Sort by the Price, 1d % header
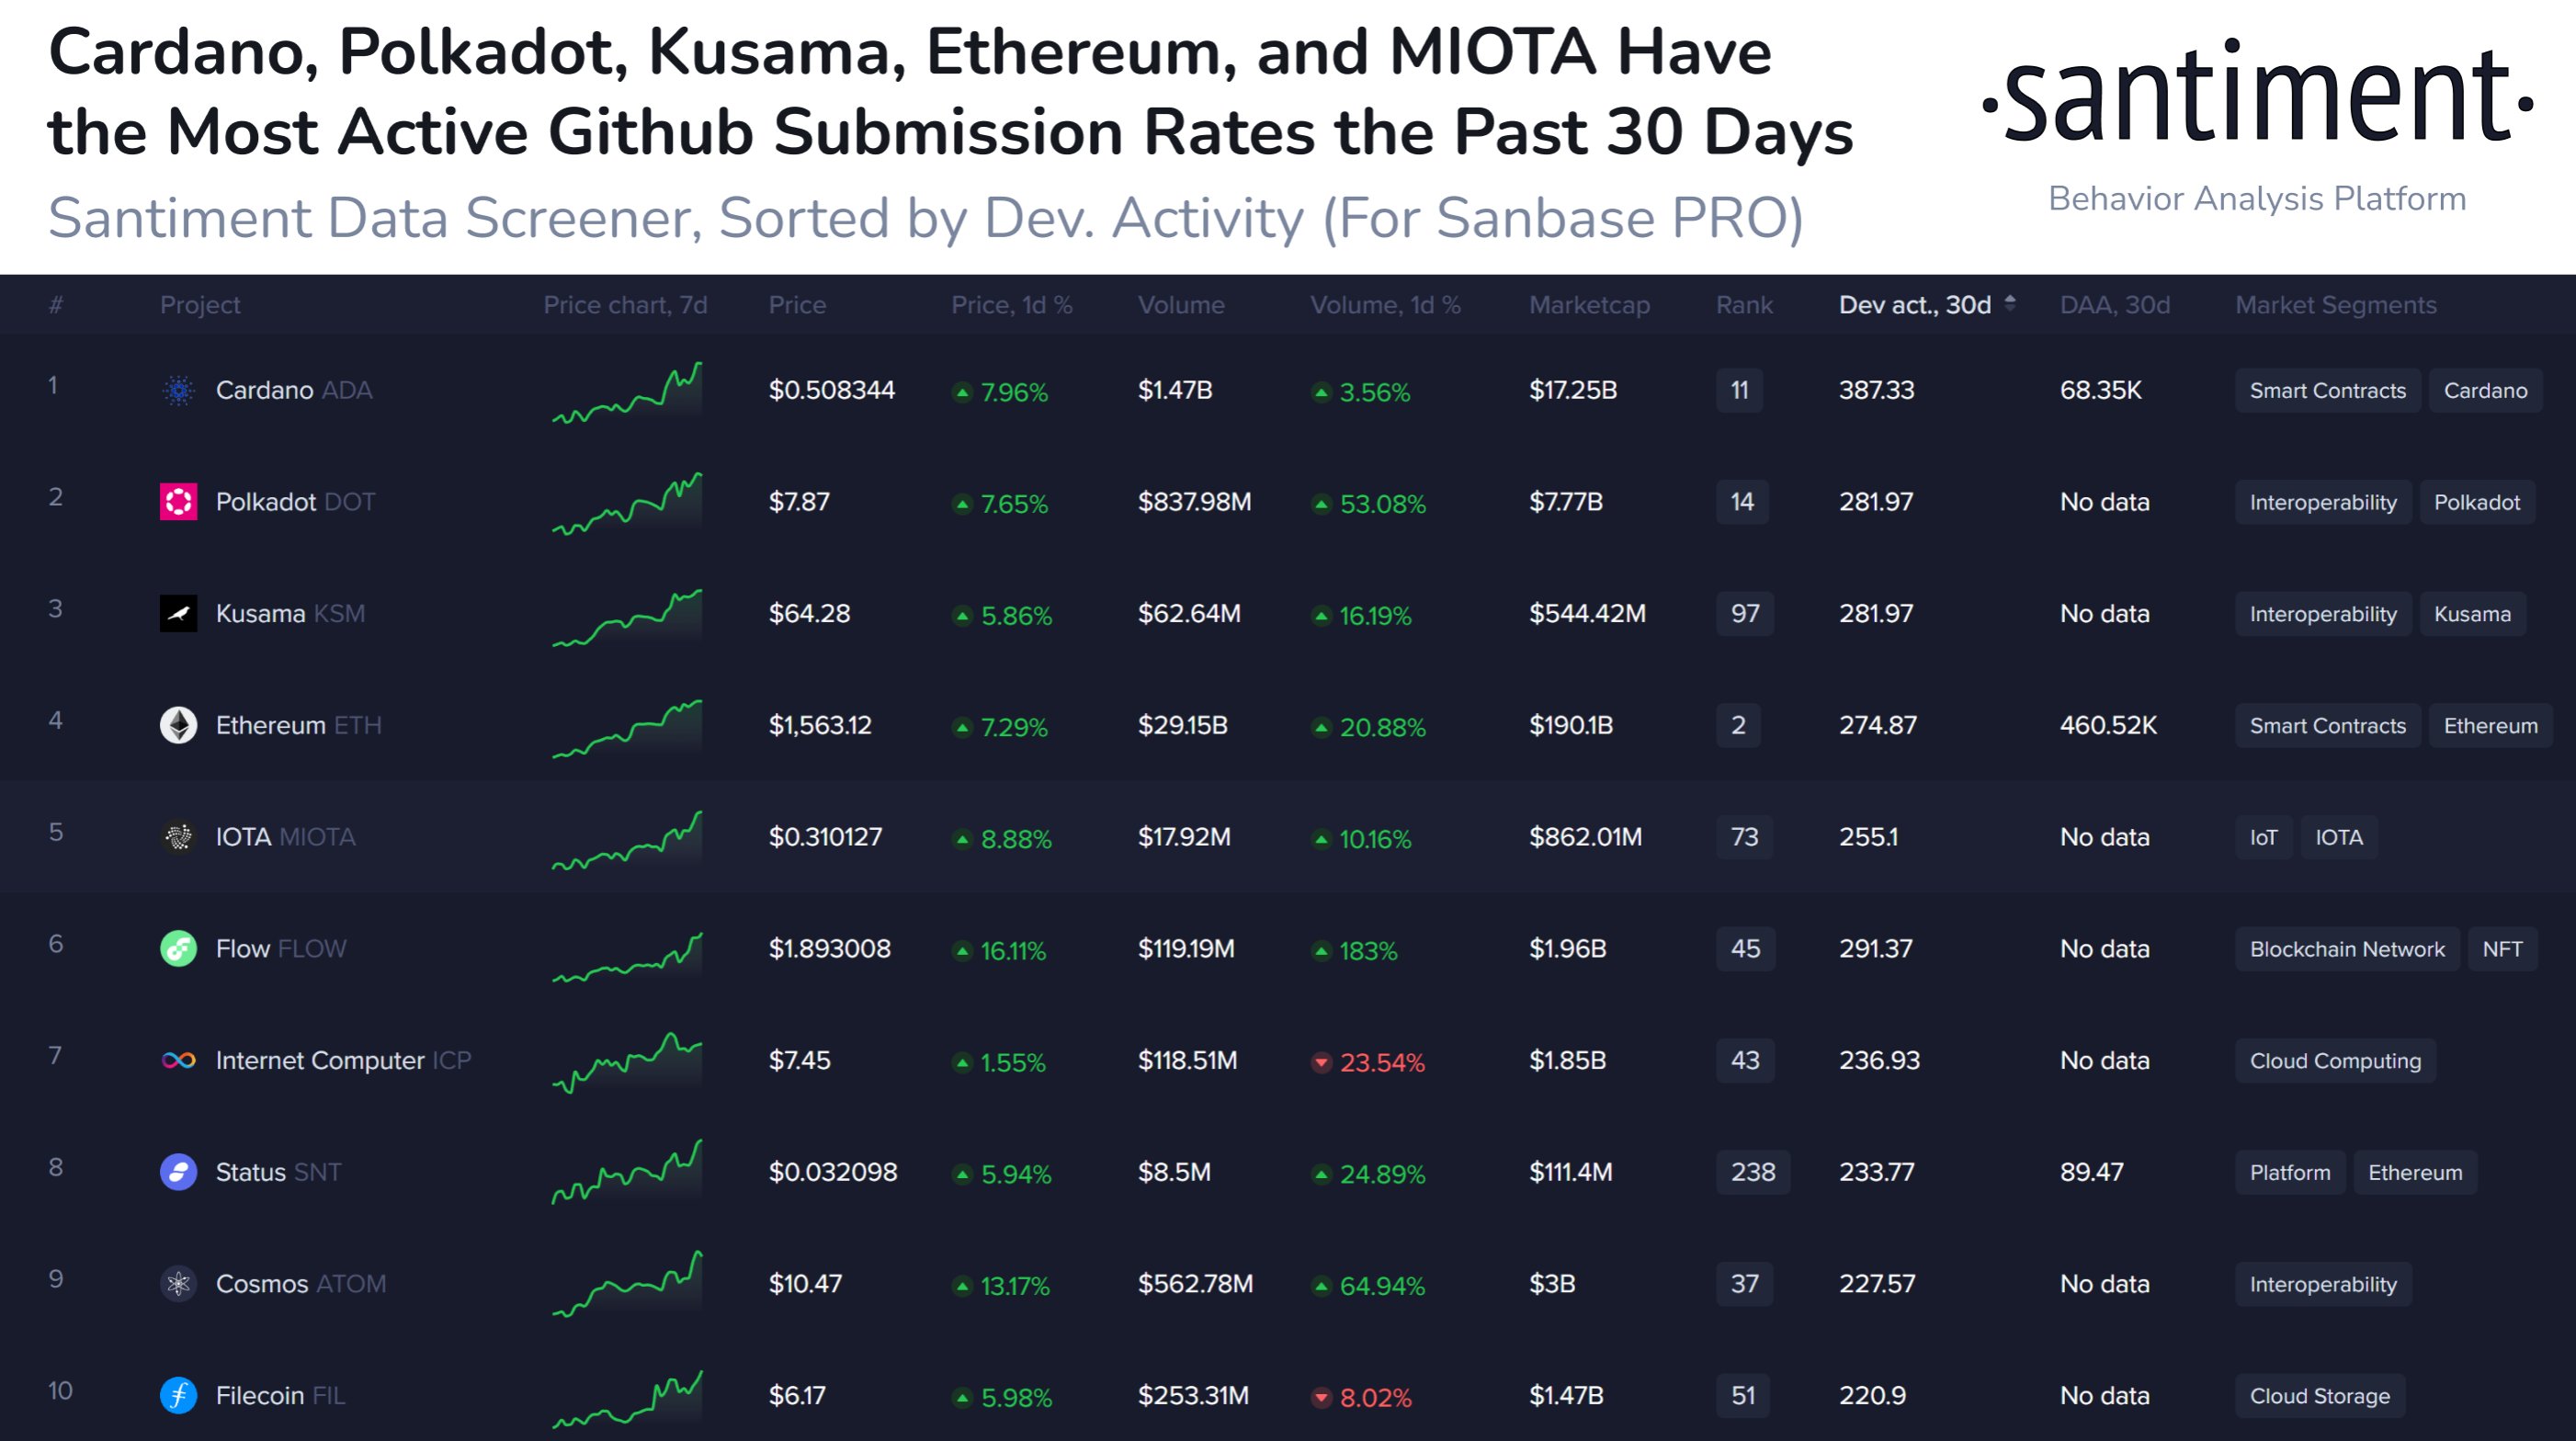 (x=1011, y=305)
